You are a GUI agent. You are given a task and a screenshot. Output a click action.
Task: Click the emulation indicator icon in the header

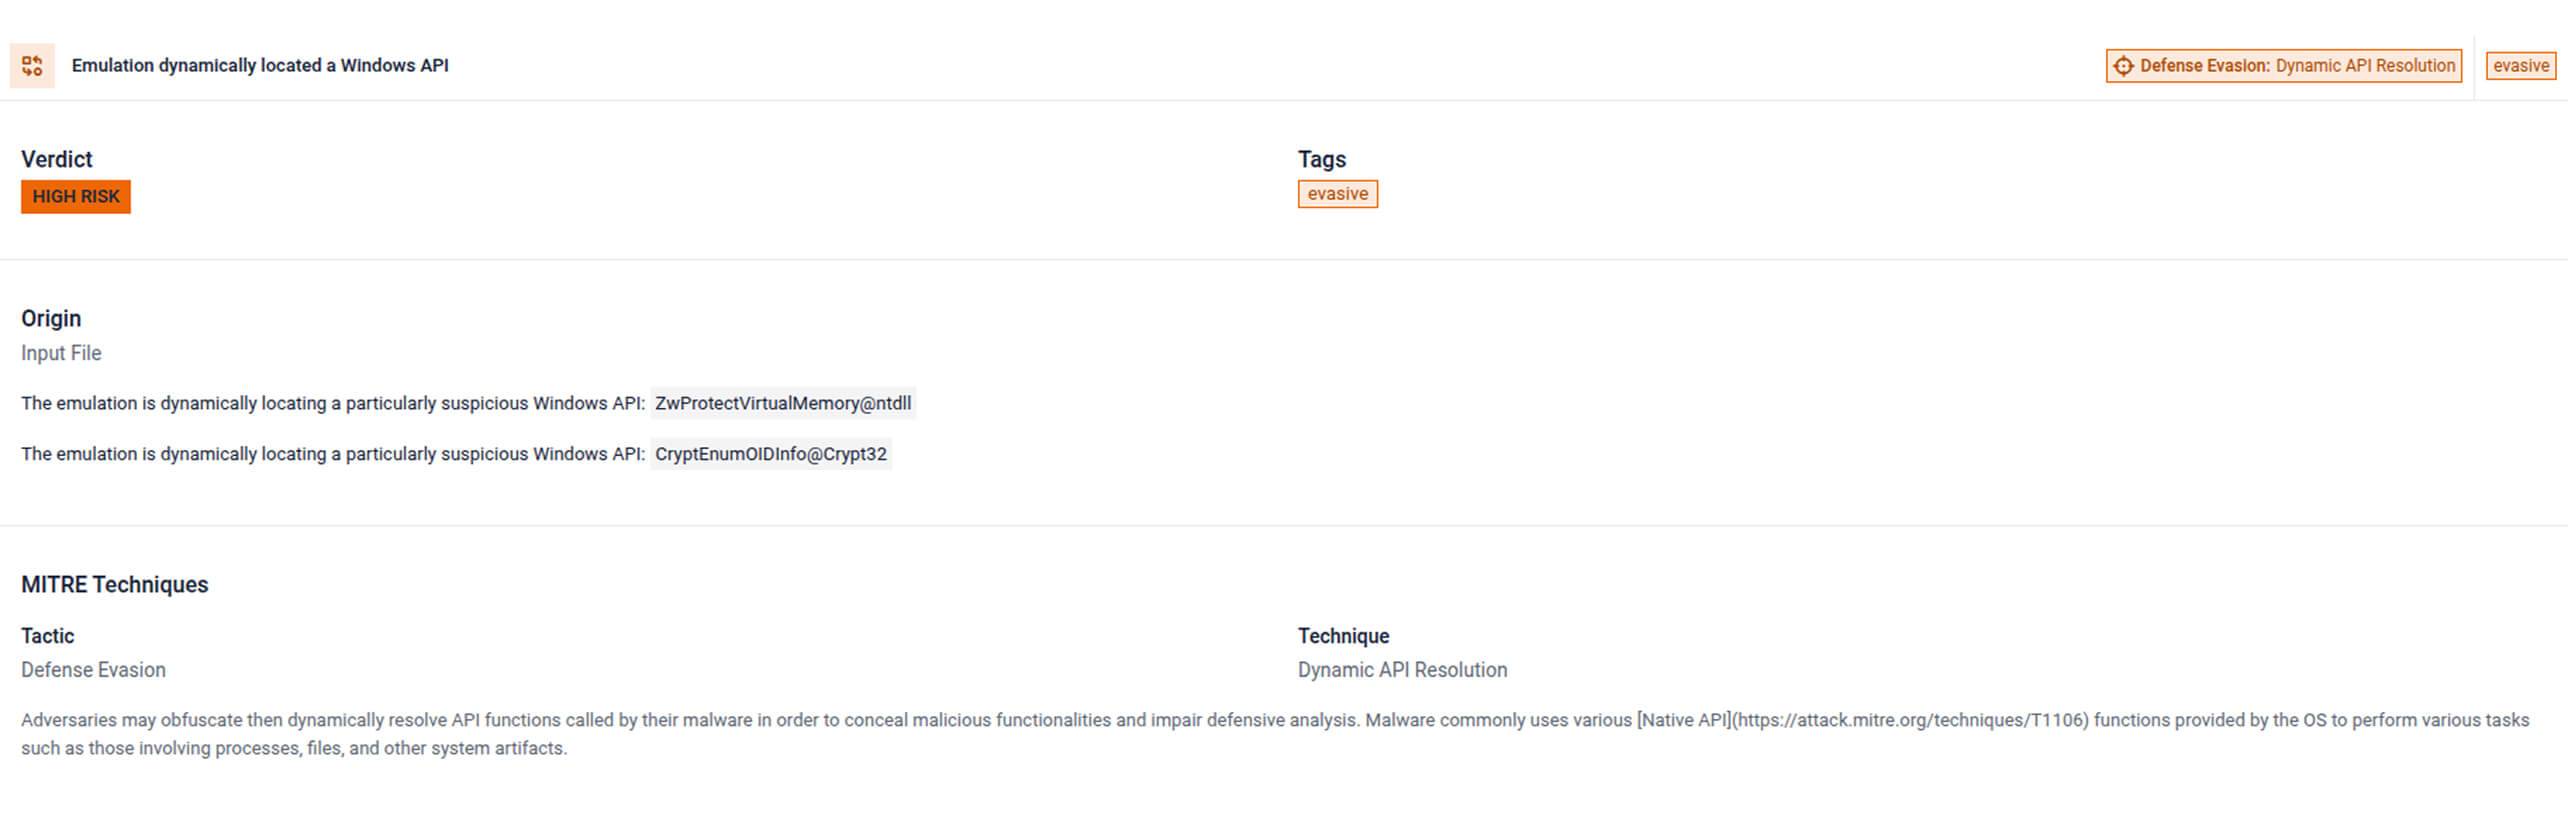pyautogui.click(x=32, y=66)
